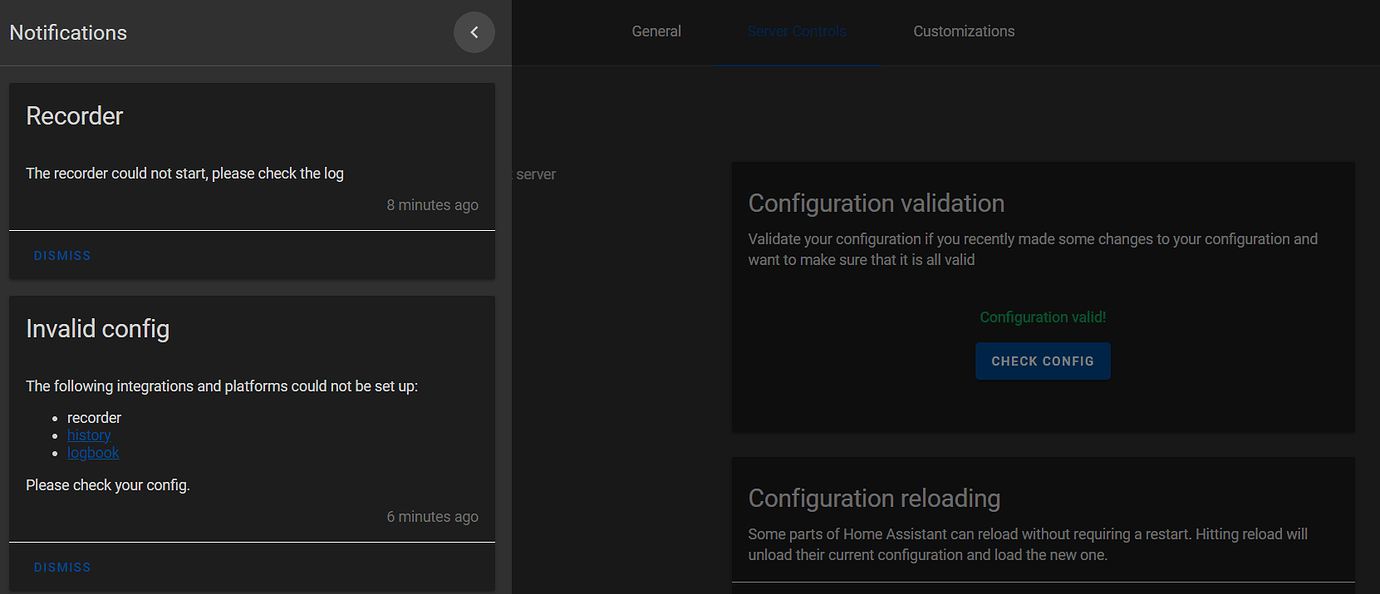Viewport: 1380px width, 594px height.
Task: Follow the logbook integration link
Action: pos(93,453)
